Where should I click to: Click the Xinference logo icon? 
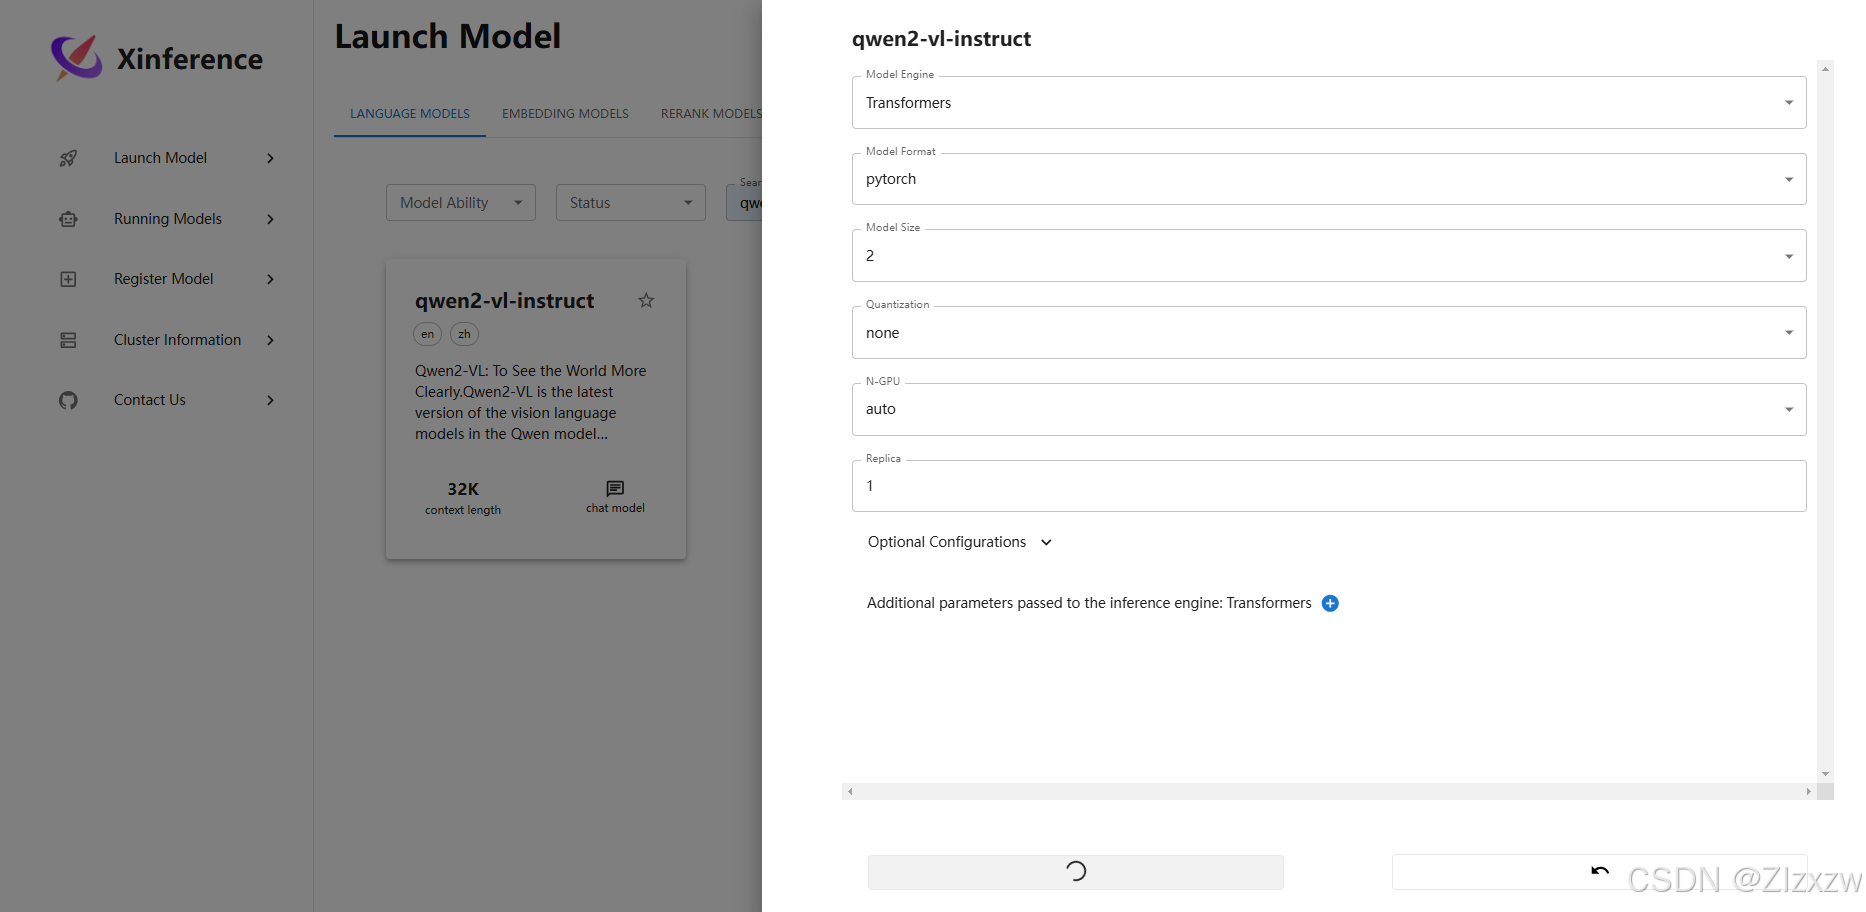[77, 57]
